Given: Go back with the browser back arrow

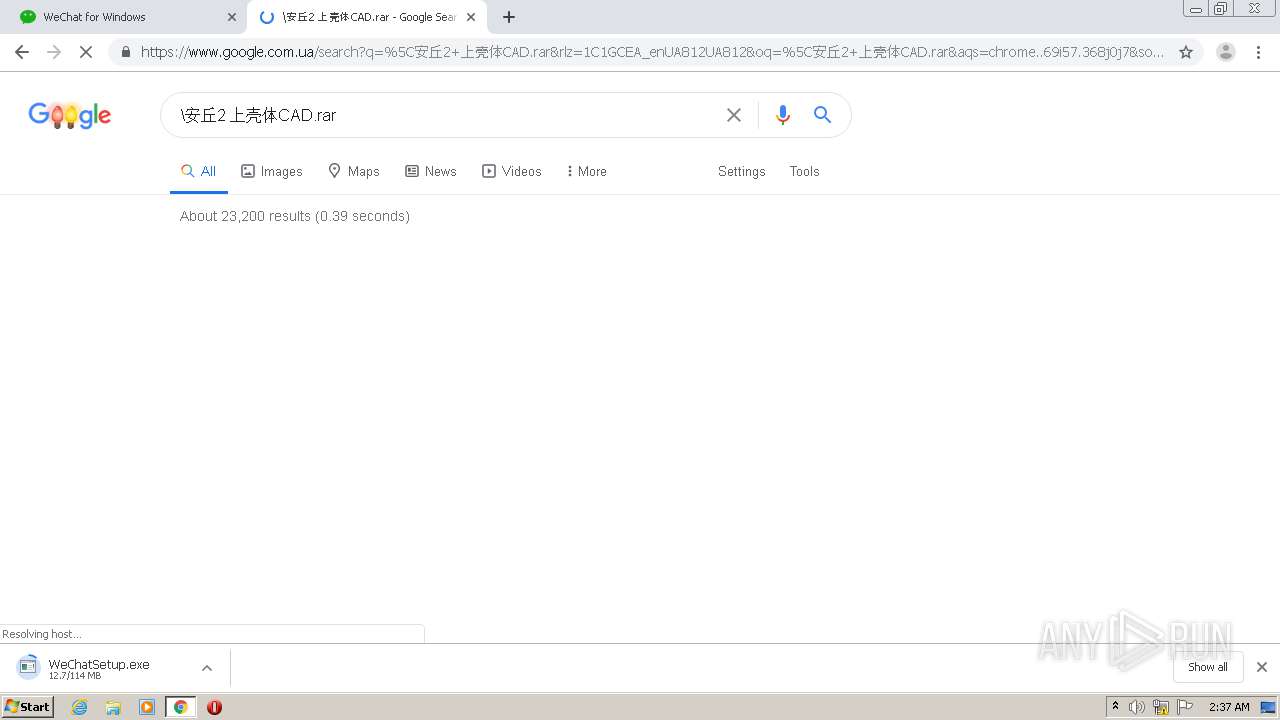Looking at the screenshot, I should pos(22,52).
